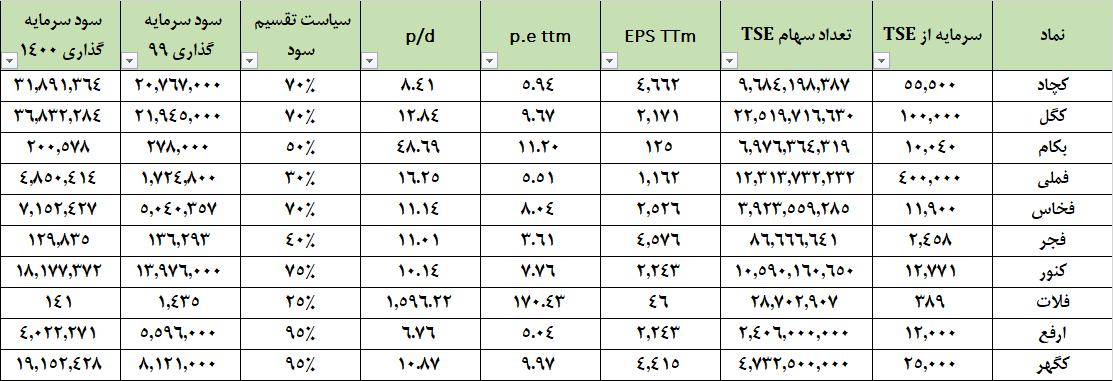1113x381 pixels.
Task: Open filter dropdown for سود سرمایه گذاری ۱٤۰۰
Action: (x=9, y=62)
